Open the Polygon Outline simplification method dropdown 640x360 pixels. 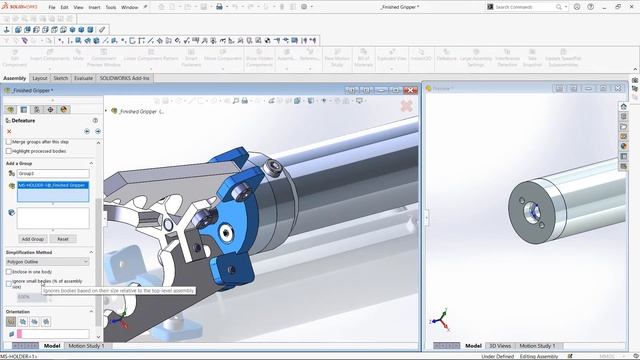point(47,262)
